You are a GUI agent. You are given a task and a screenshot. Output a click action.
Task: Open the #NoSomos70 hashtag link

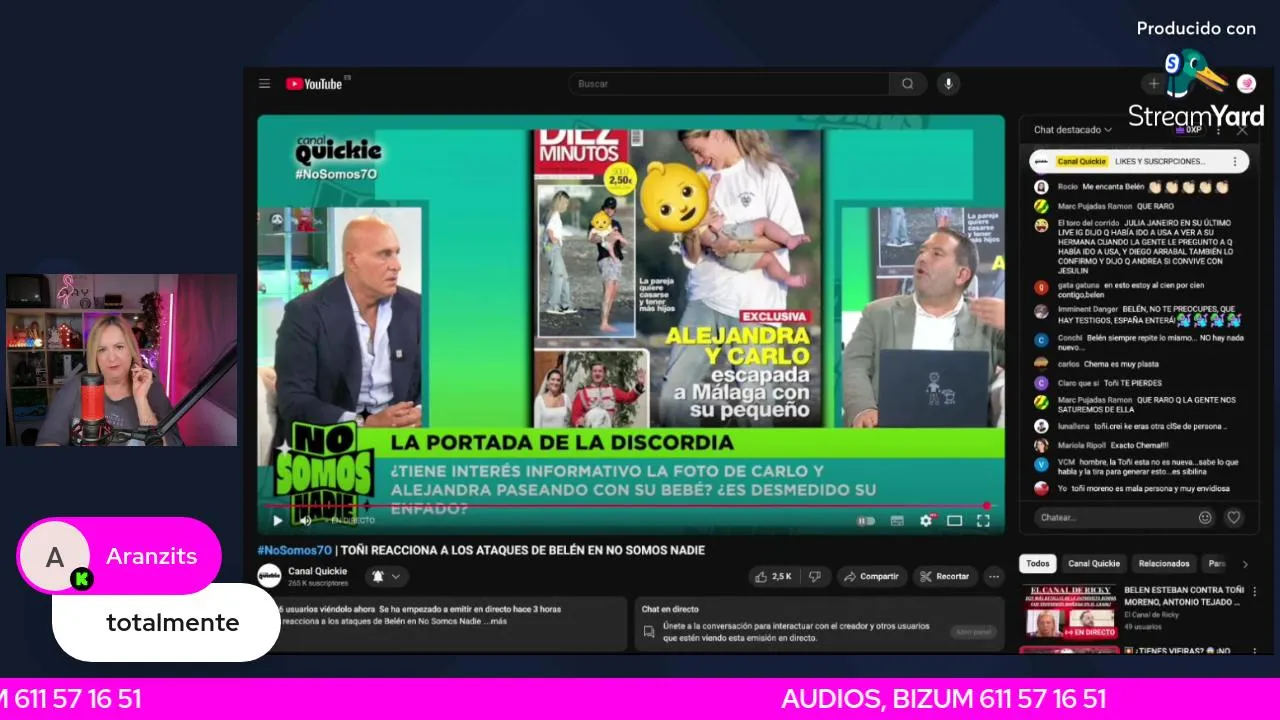pyautogui.click(x=294, y=550)
